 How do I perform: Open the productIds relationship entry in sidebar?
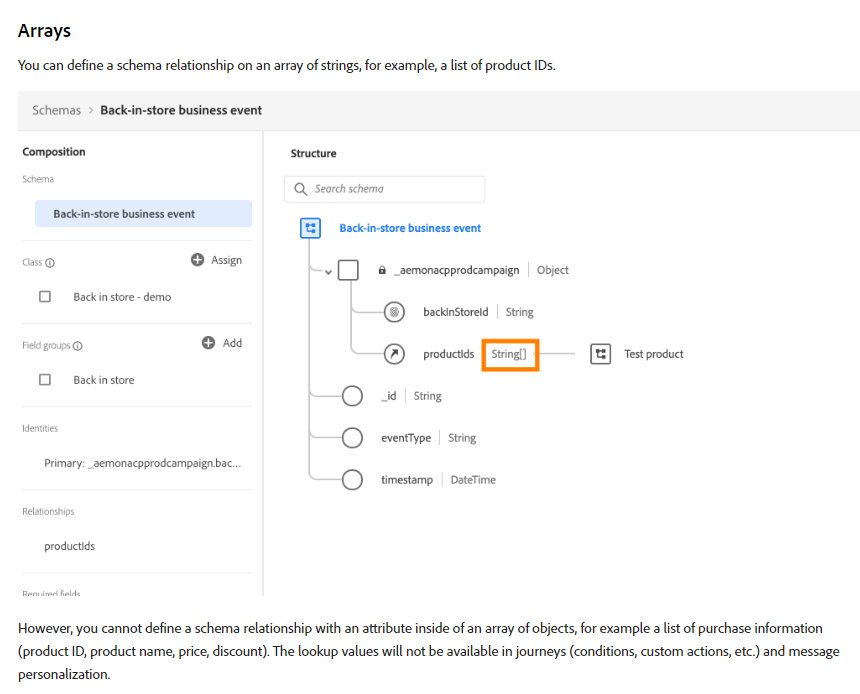pos(70,547)
